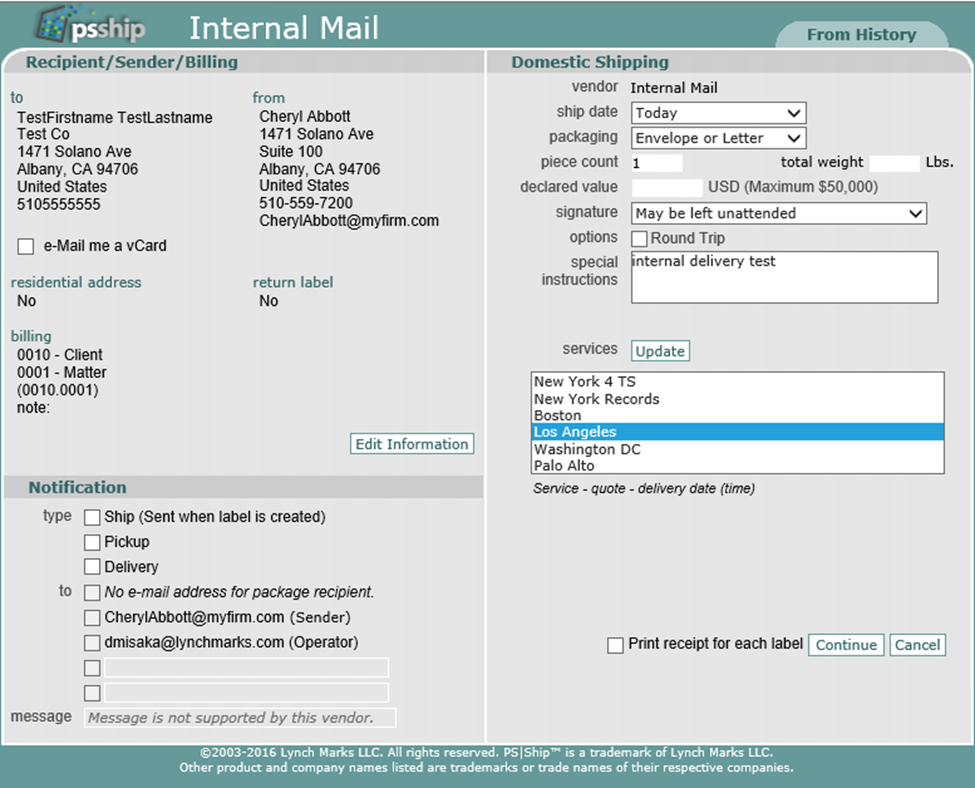
Task: Select New York Records service
Action: (737, 399)
